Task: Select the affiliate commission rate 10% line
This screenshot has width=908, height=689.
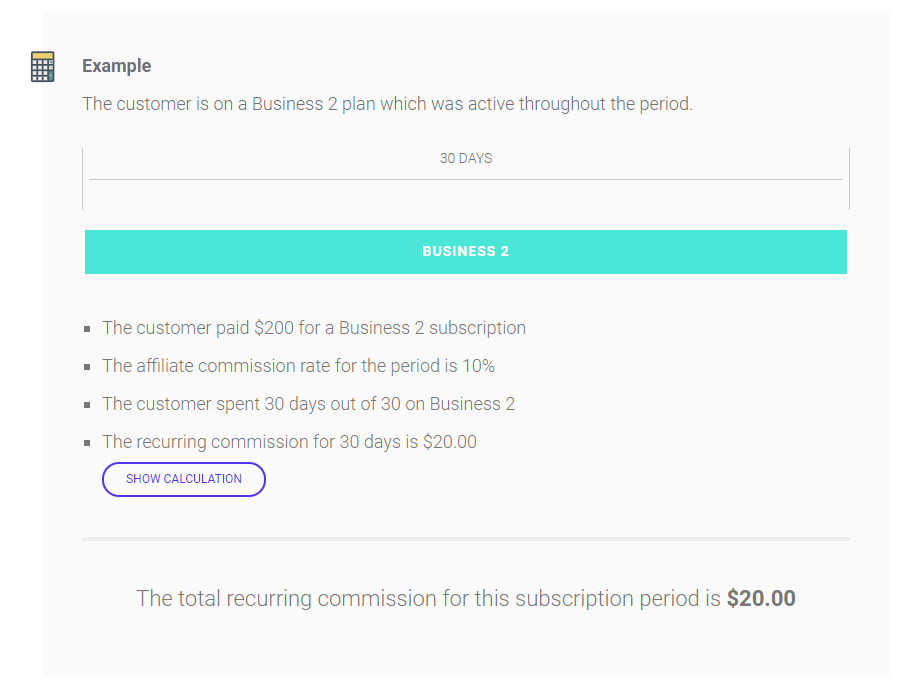Action: coord(298,366)
